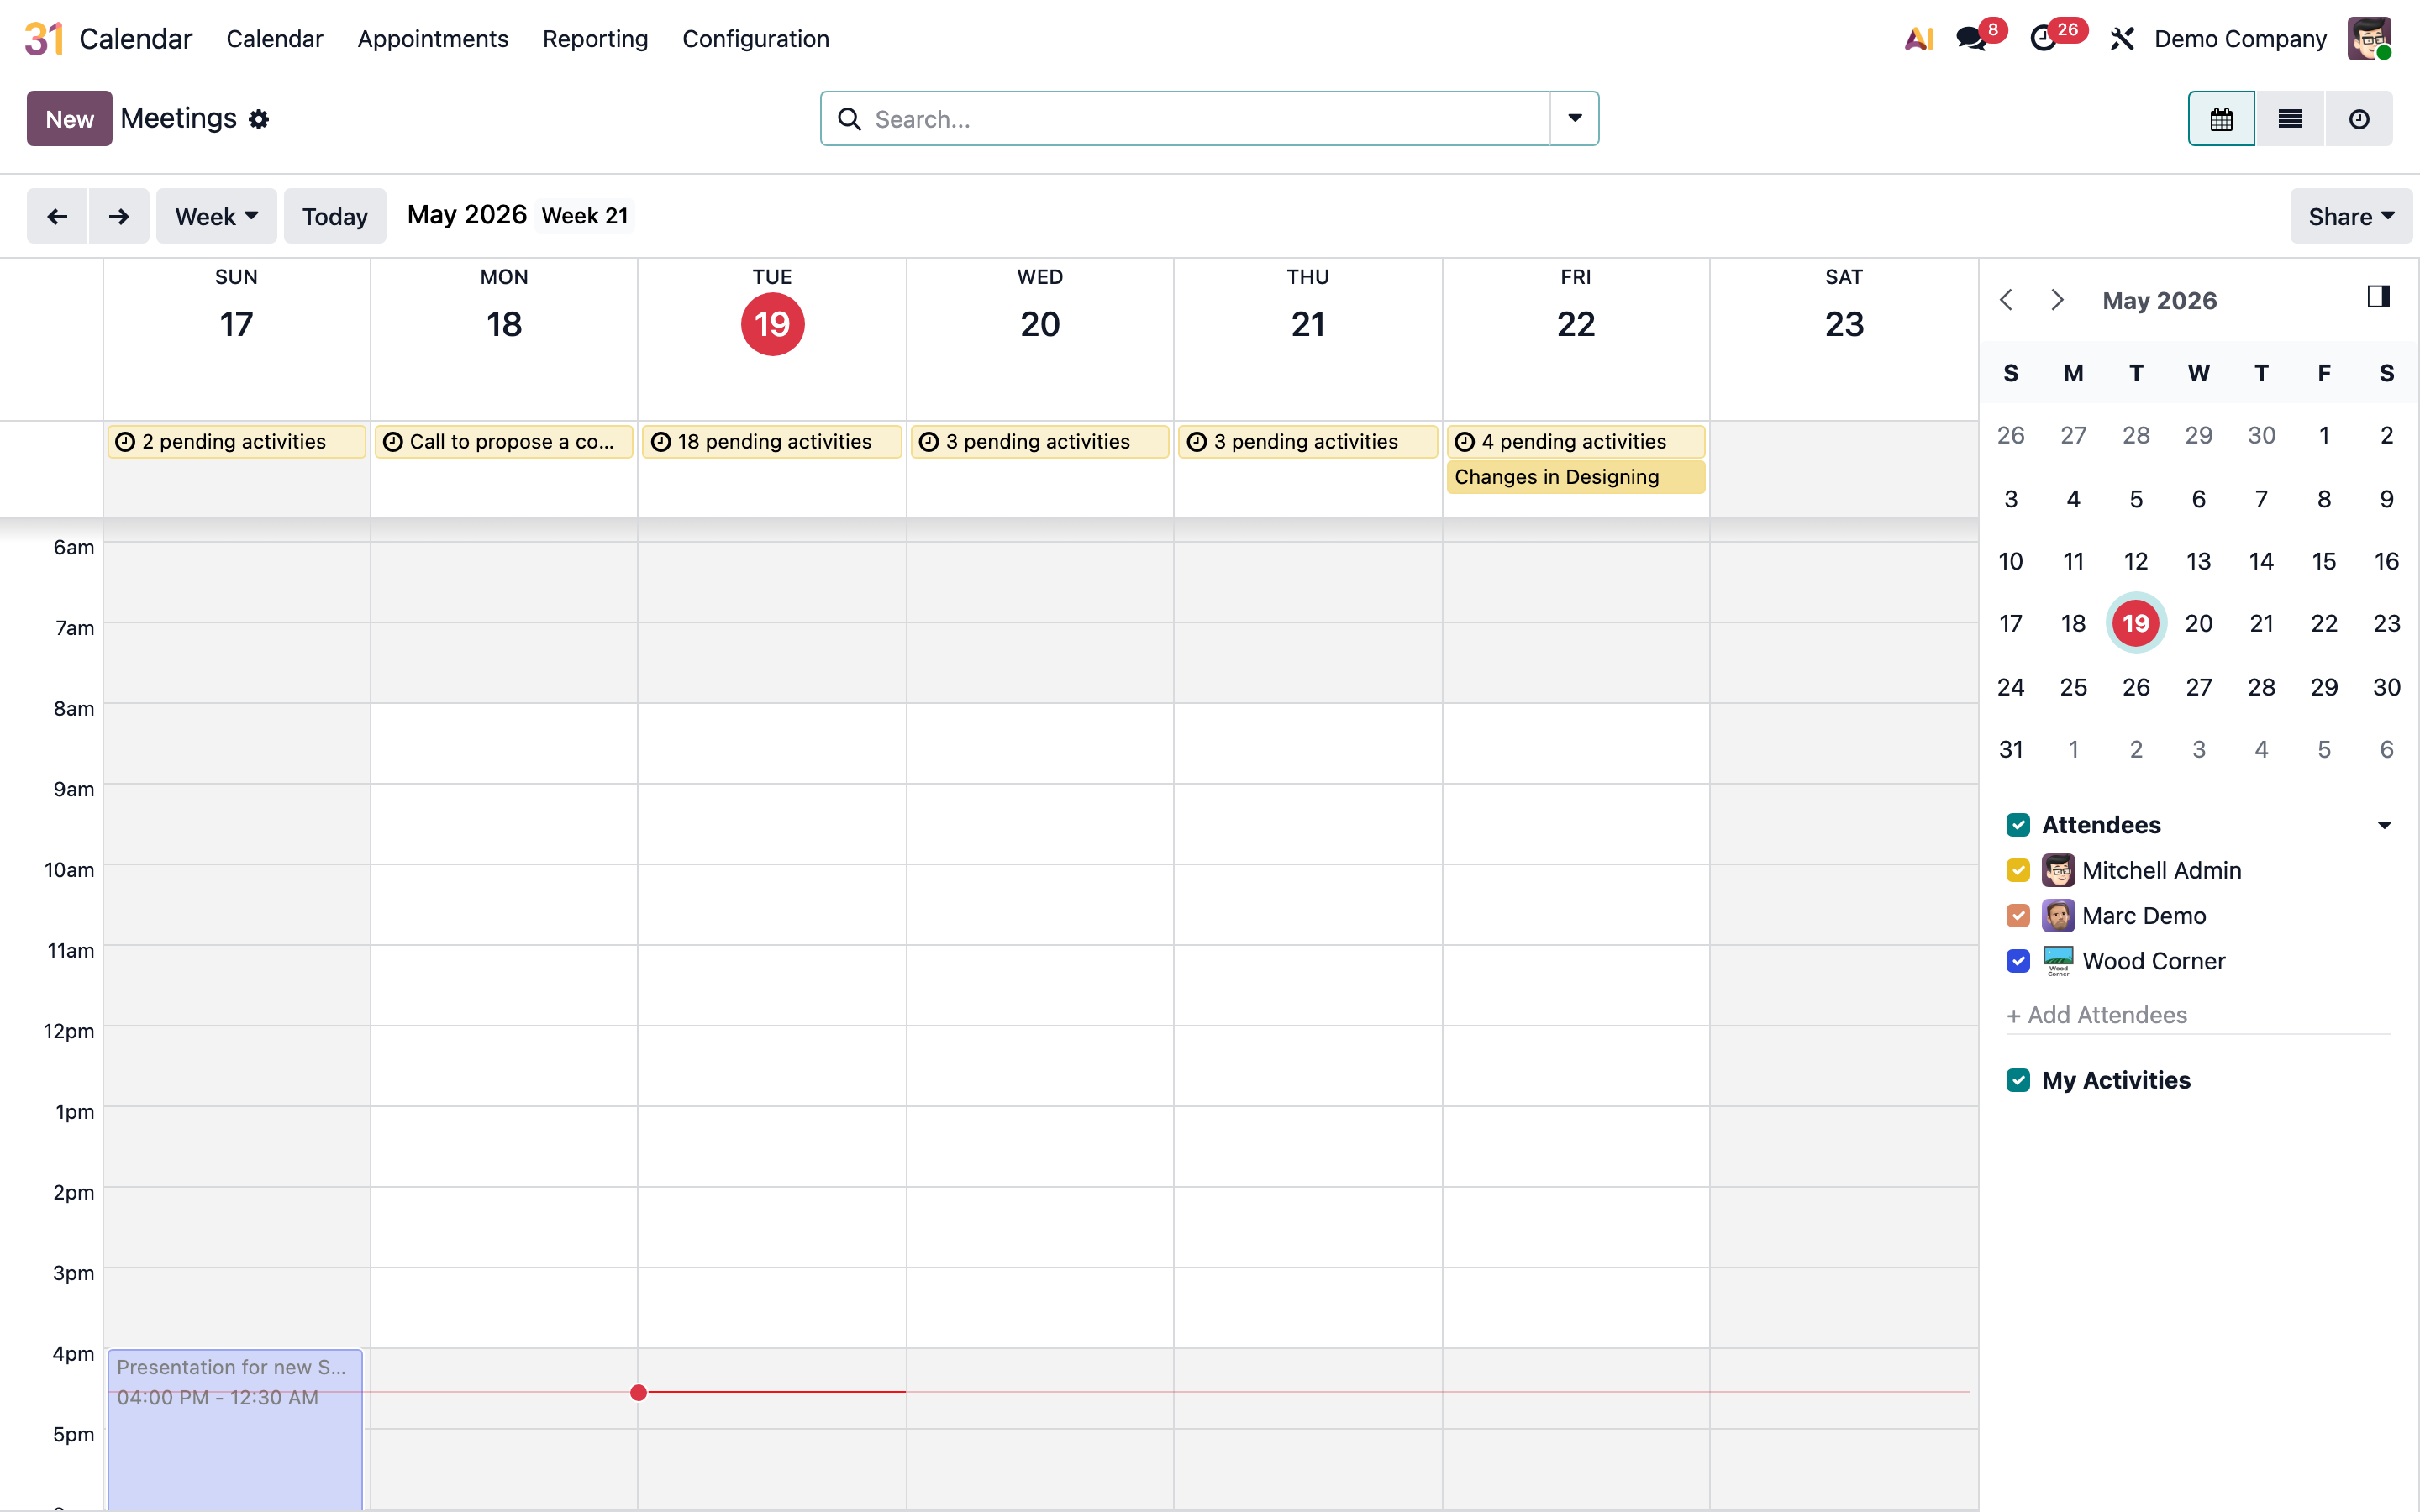The height and width of the screenshot is (1512, 2420).
Task: Toggle Marc Demo attendee checkbox
Action: pos(2018,915)
